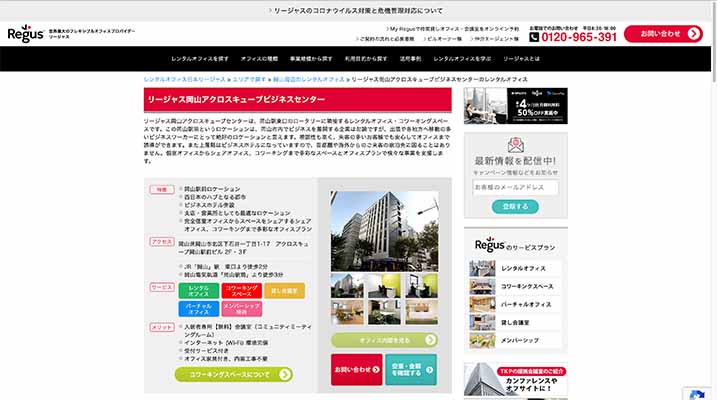Open レンタルオフィス in the sidebar service plans
717x400 pixels.
515,268
